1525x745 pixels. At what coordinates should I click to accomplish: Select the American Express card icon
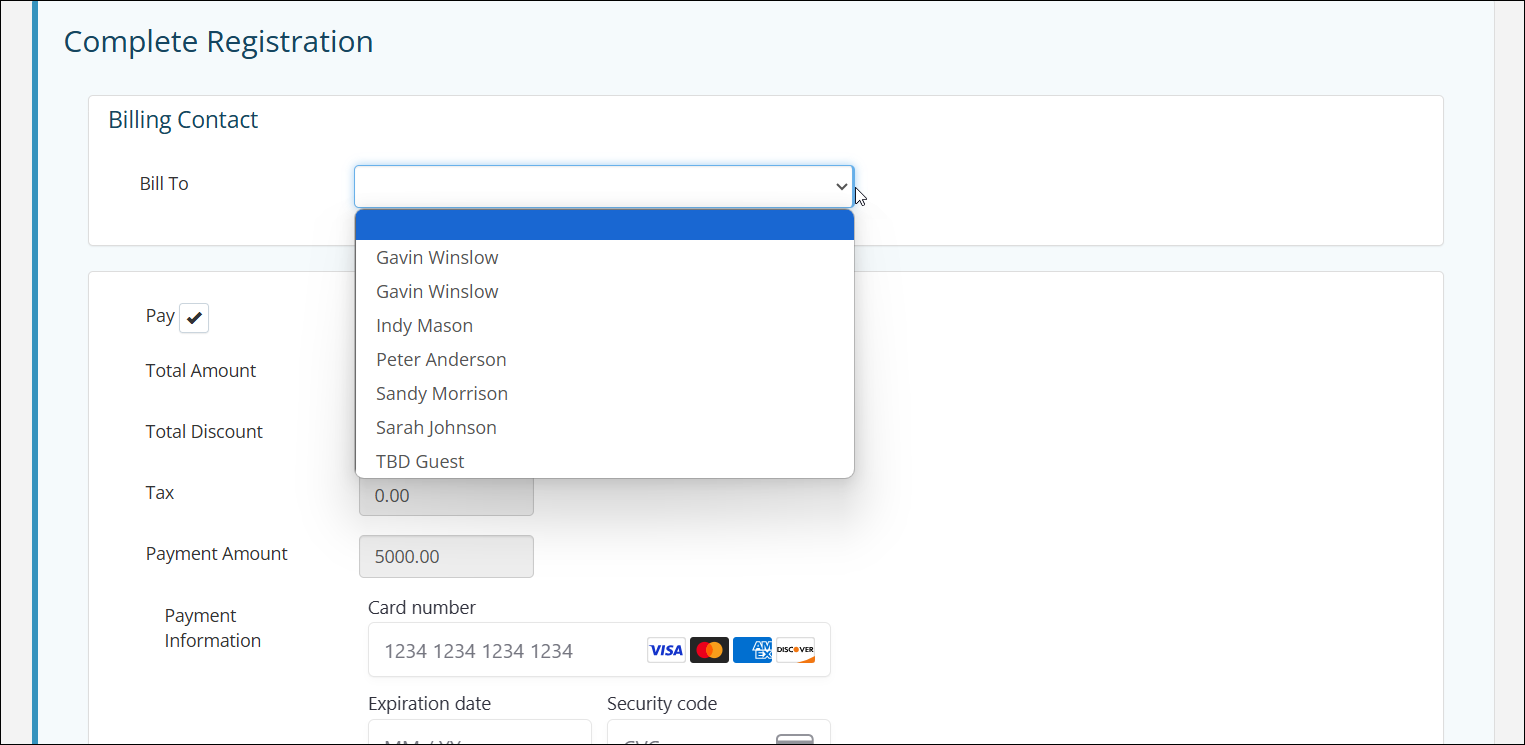click(x=752, y=650)
